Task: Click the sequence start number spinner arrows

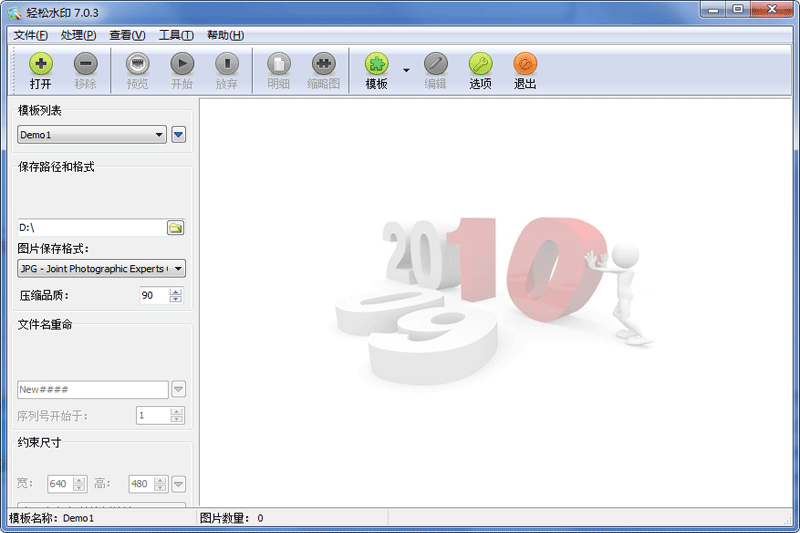Action: click(176, 415)
